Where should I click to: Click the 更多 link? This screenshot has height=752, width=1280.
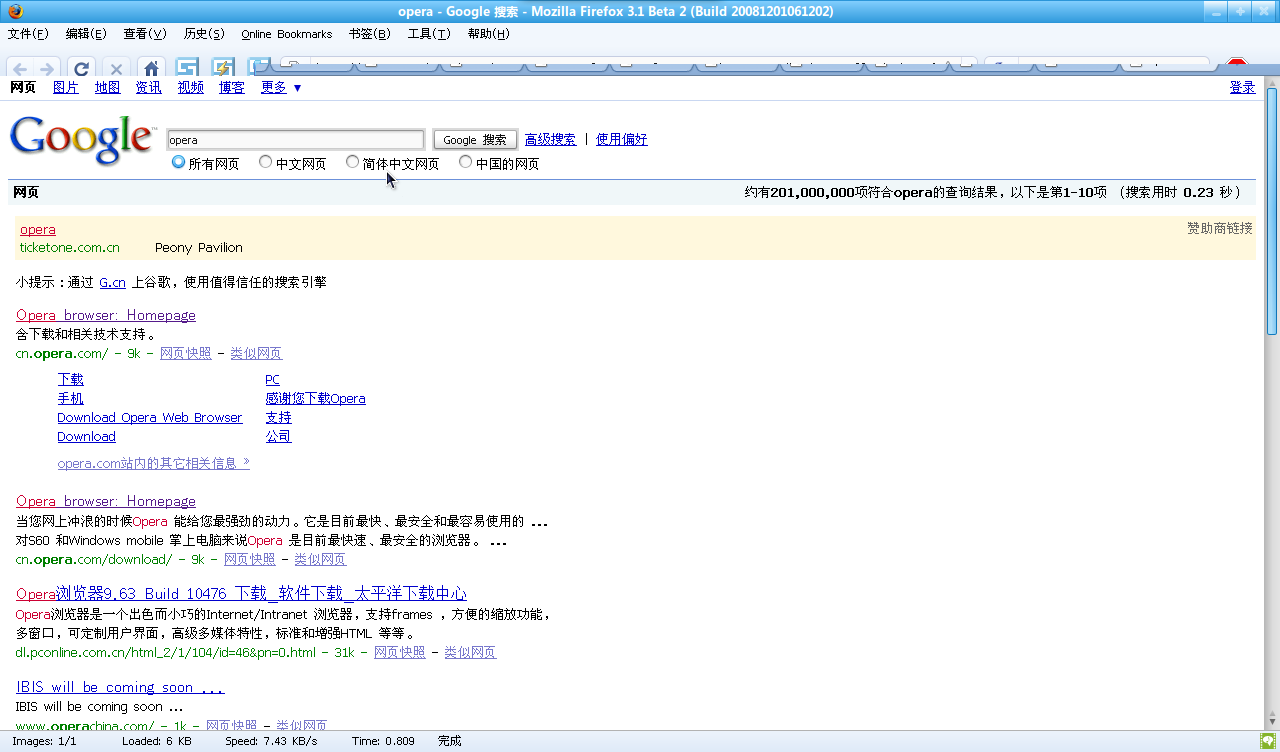coord(274,88)
